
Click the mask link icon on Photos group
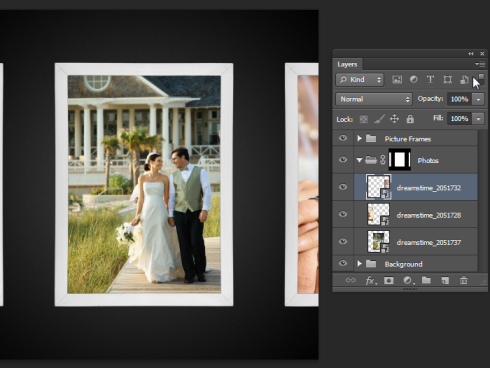(383, 160)
